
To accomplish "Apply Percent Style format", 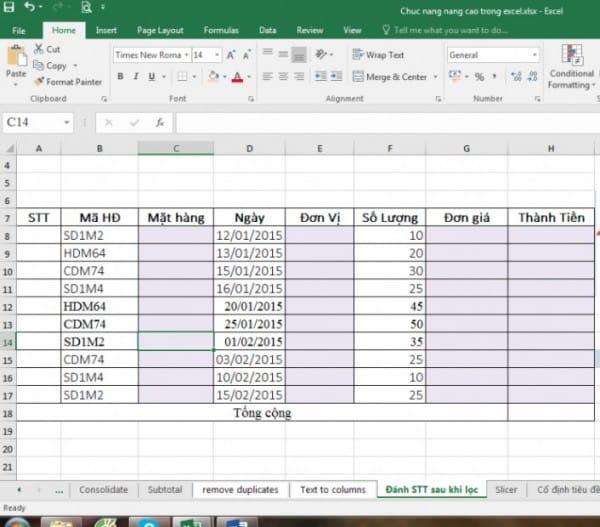I will pyautogui.click(x=479, y=77).
